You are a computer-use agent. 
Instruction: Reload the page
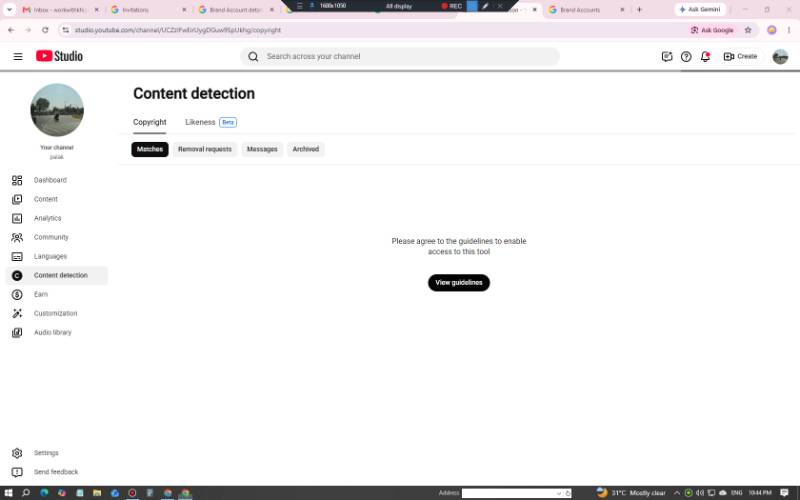pos(45,30)
